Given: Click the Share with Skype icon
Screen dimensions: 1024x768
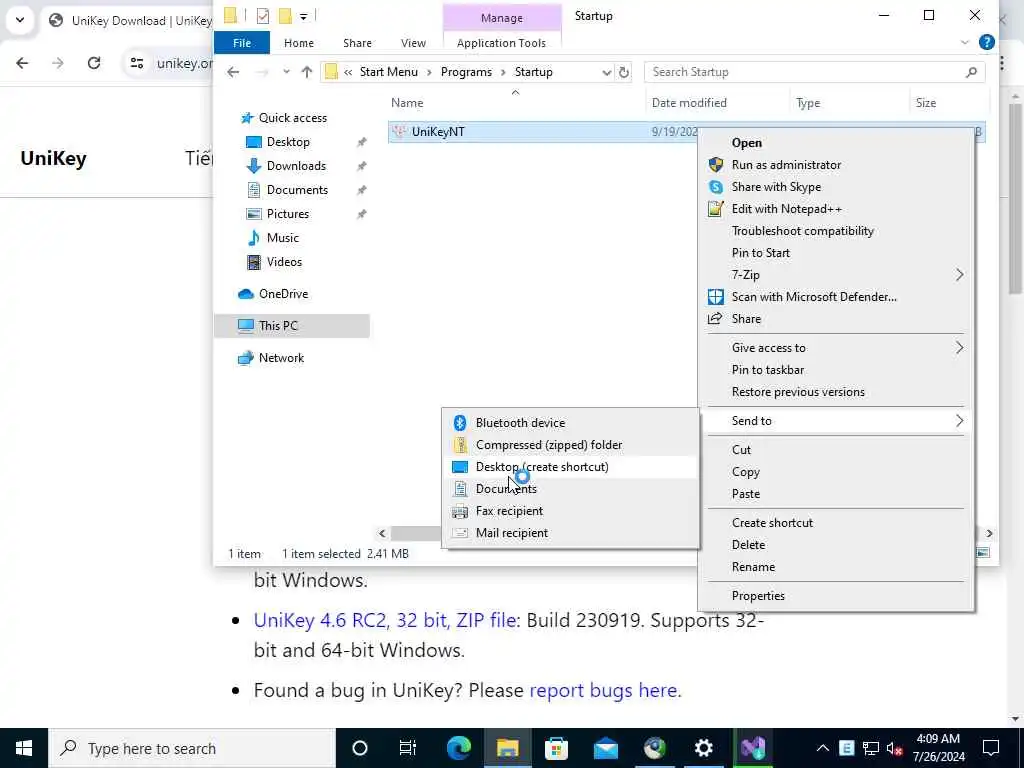Looking at the screenshot, I should pos(716,187).
